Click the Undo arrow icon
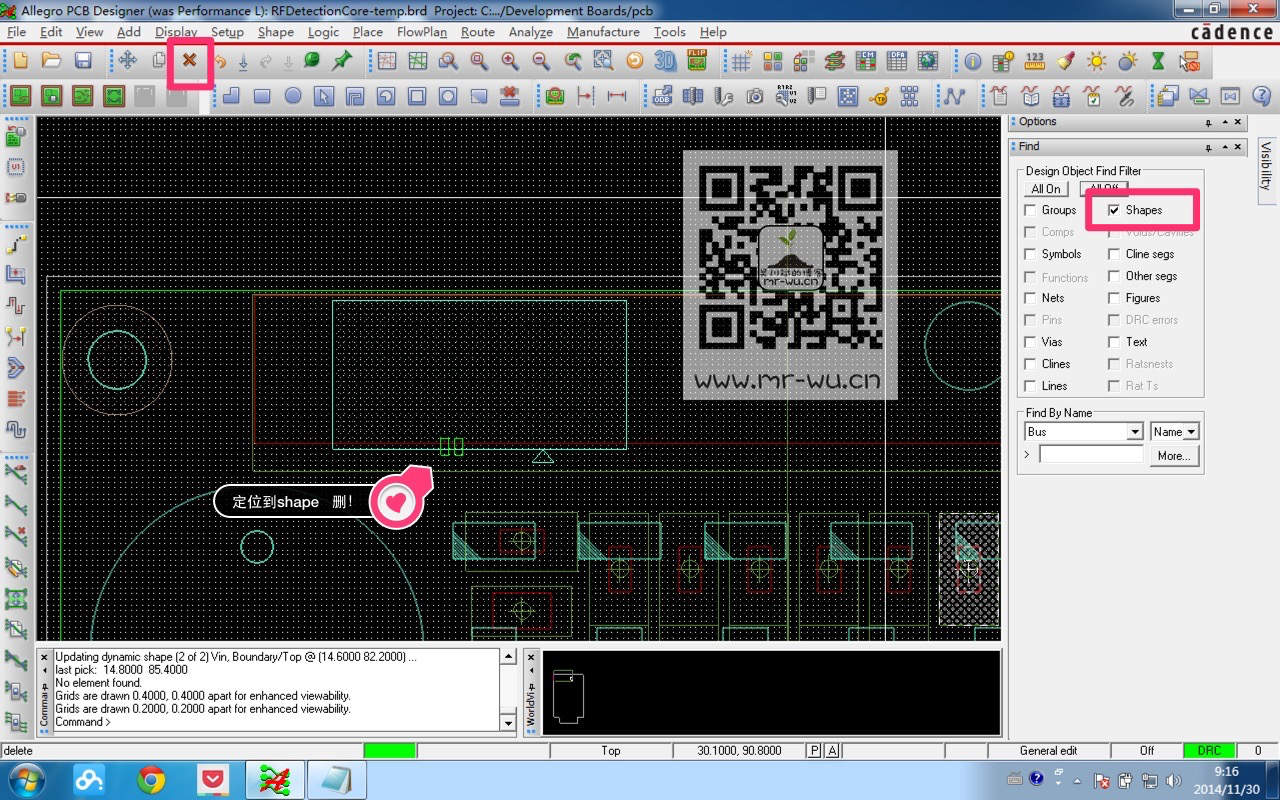The image size is (1280, 800). pos(219,61)
